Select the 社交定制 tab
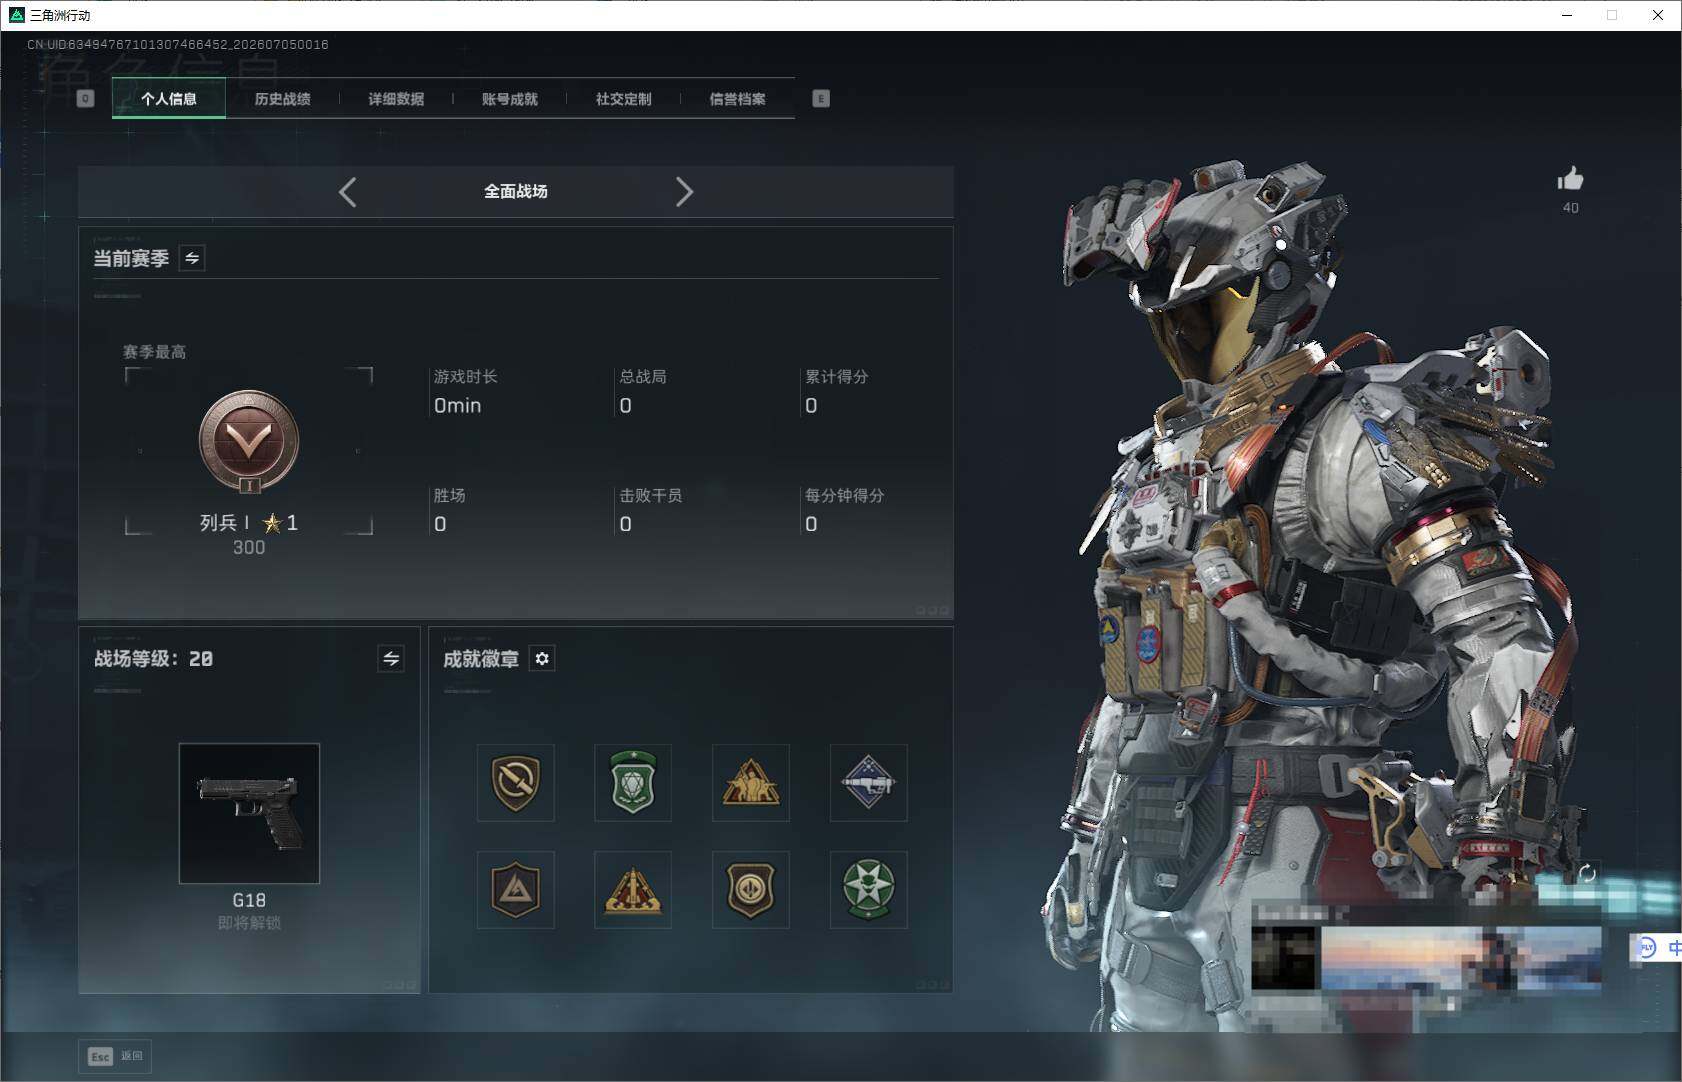 (x=623, y=99)
